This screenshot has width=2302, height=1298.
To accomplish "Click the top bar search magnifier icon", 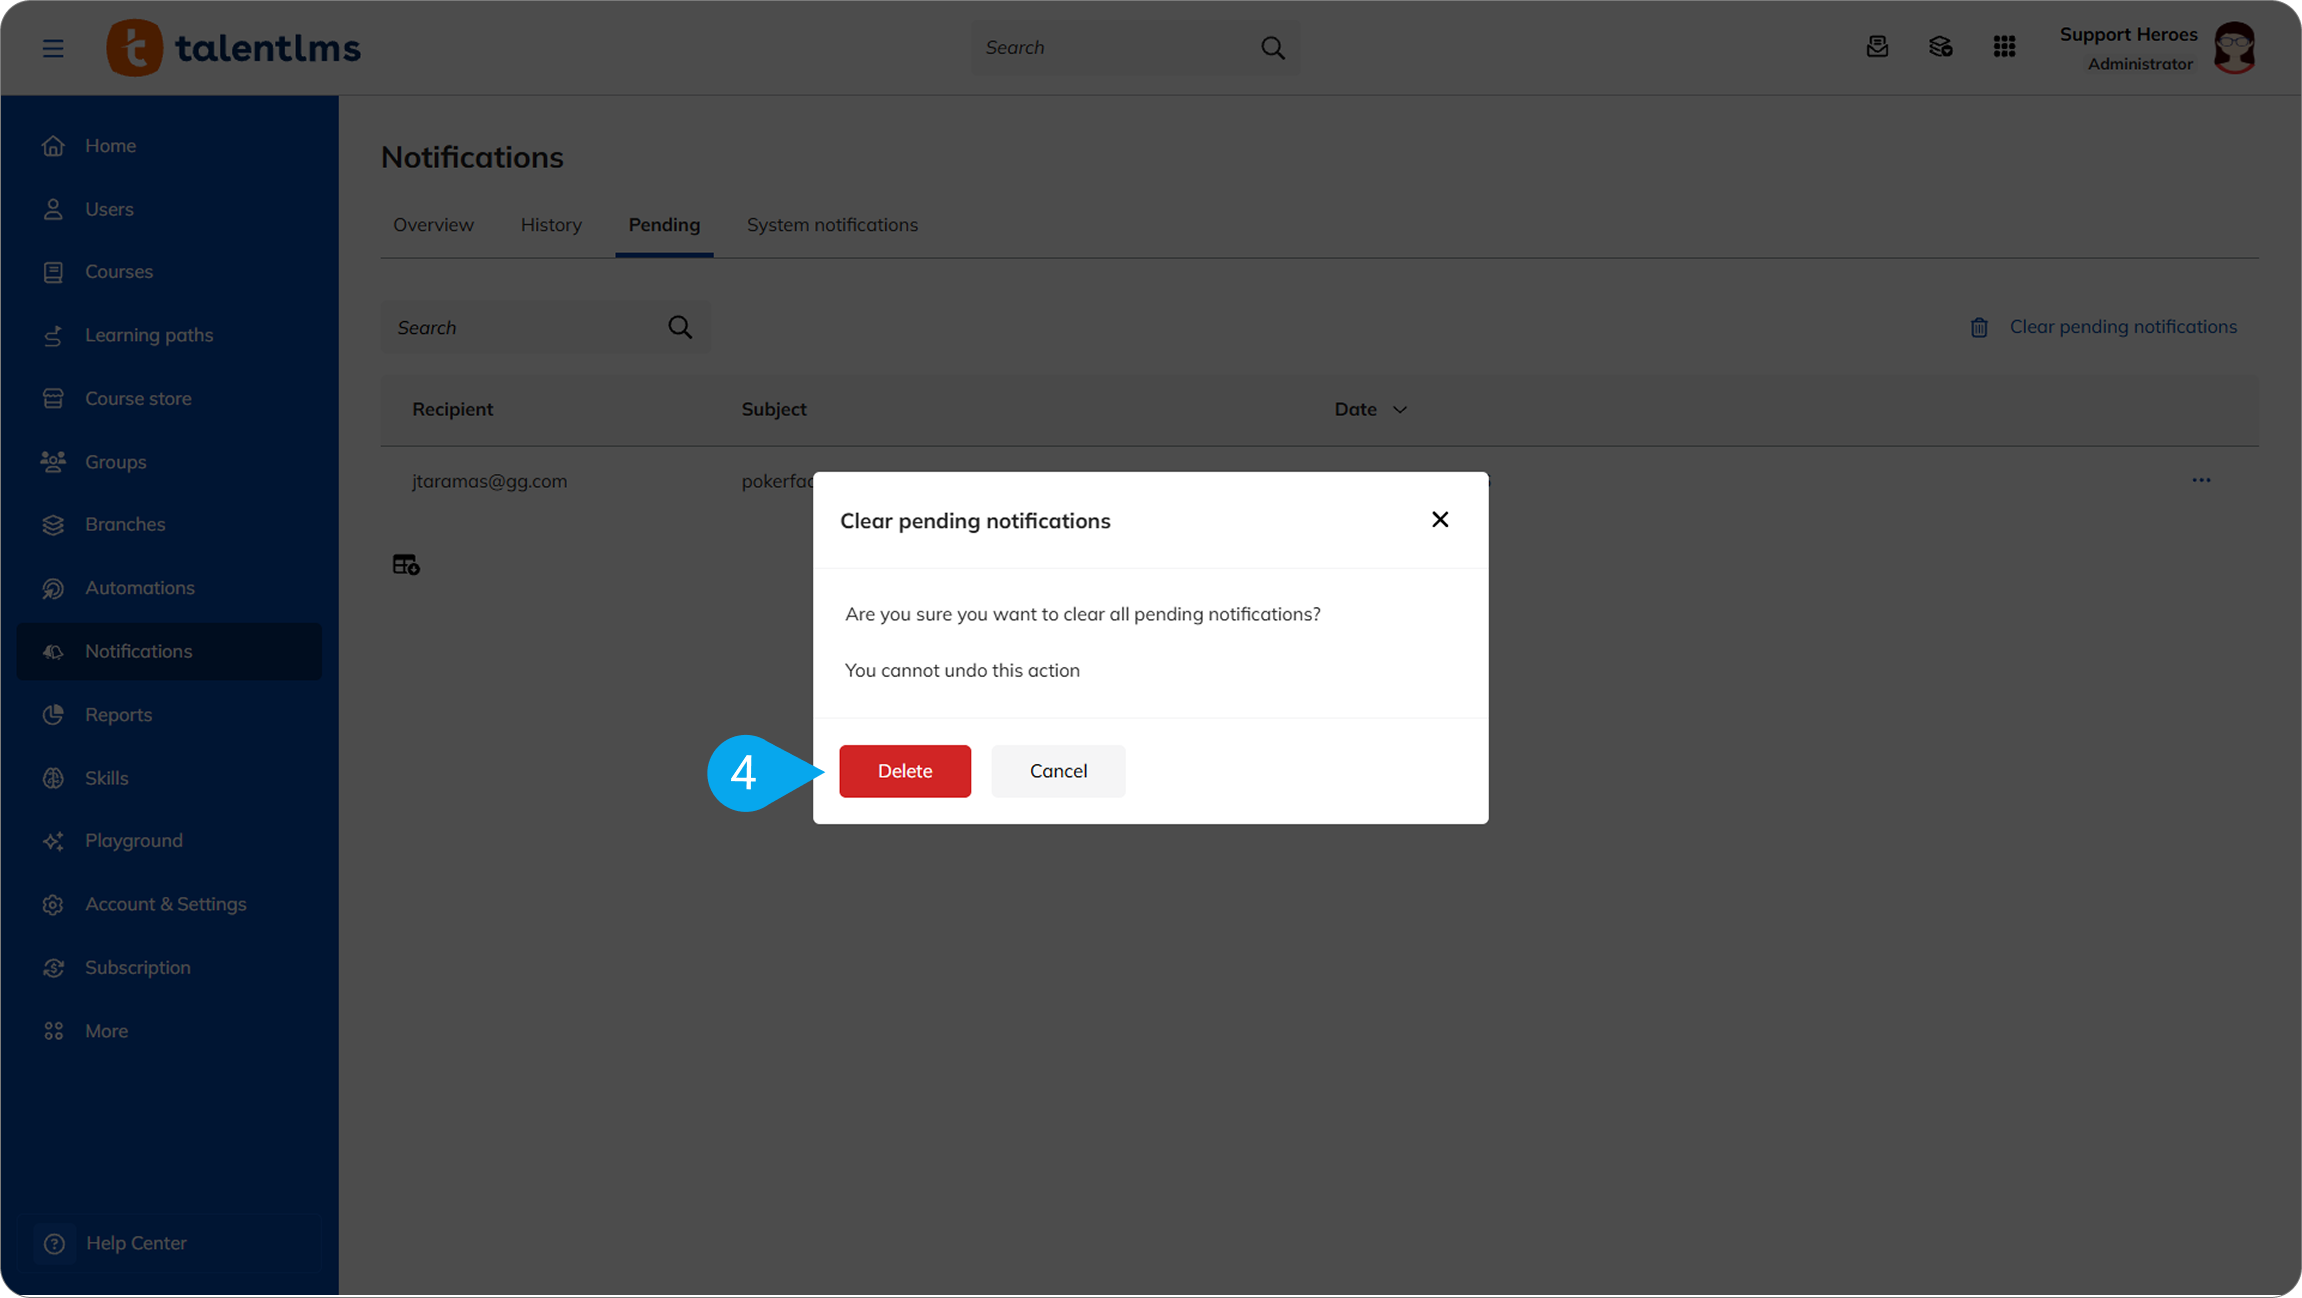I will [x=1272, y=47].
